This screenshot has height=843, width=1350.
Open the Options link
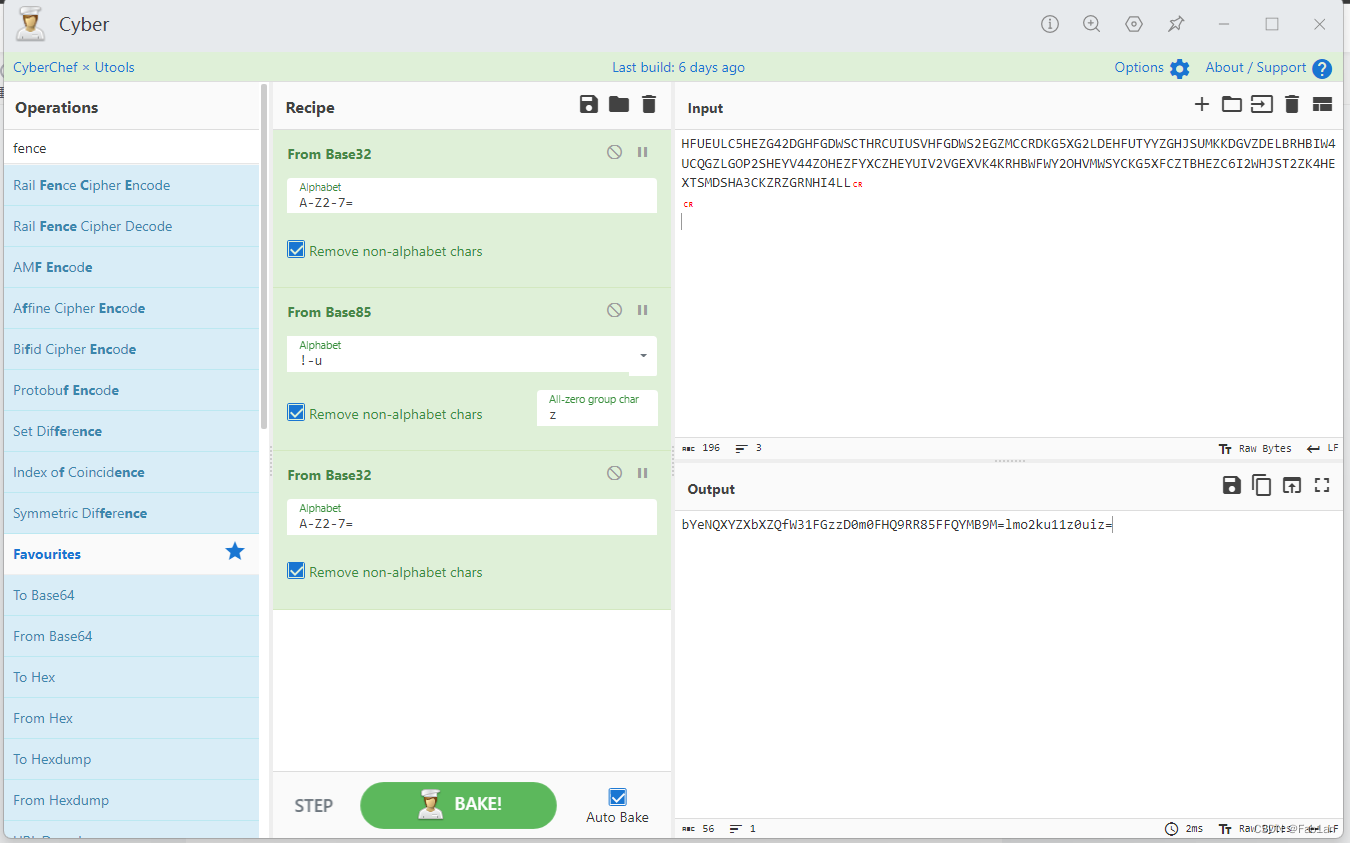(x=1139, y=67)
